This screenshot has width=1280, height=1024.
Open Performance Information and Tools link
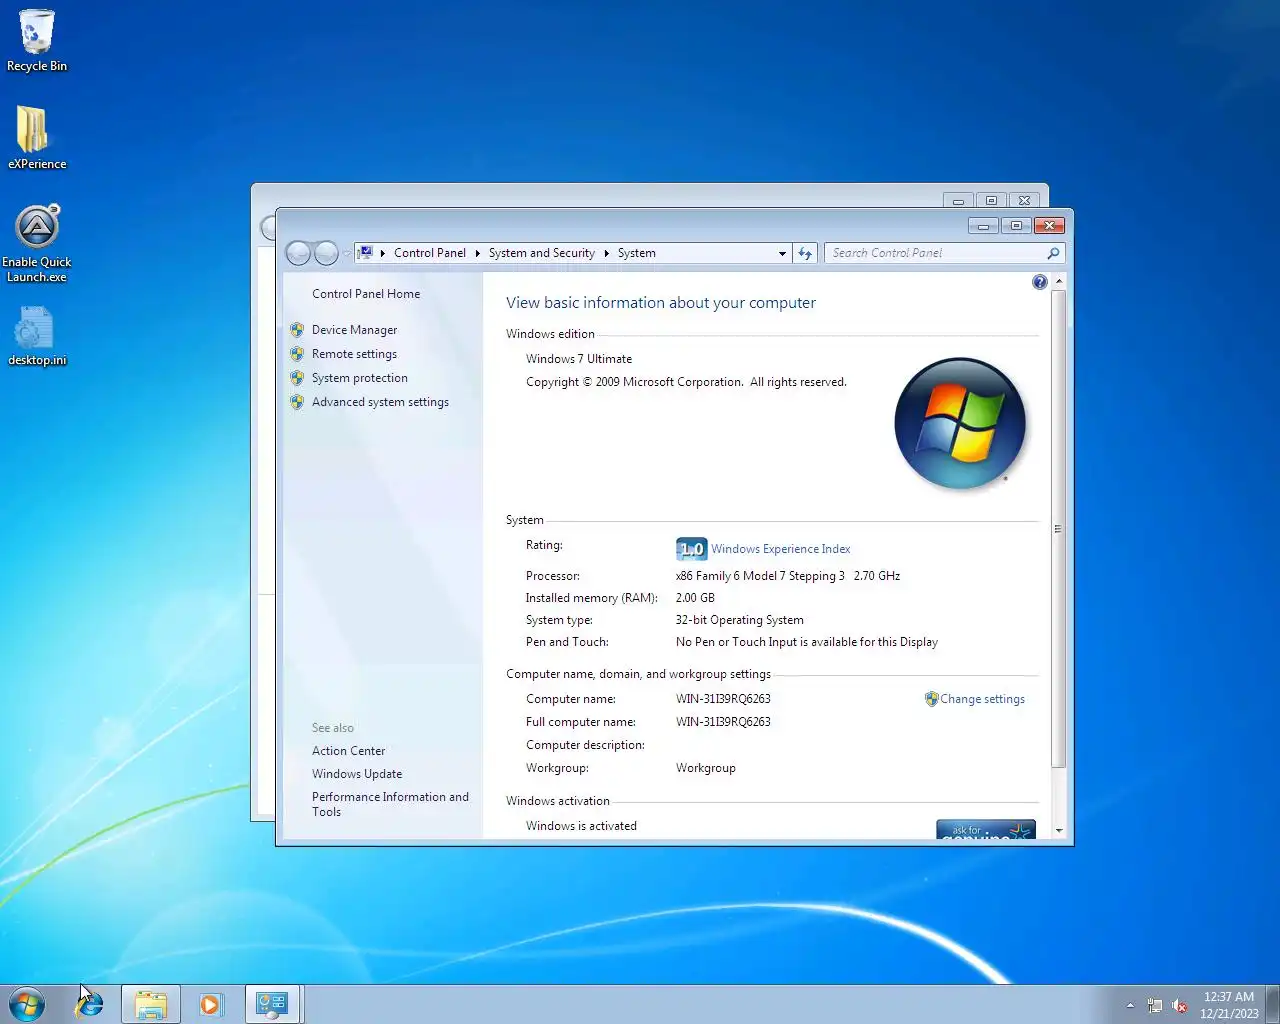390,804
